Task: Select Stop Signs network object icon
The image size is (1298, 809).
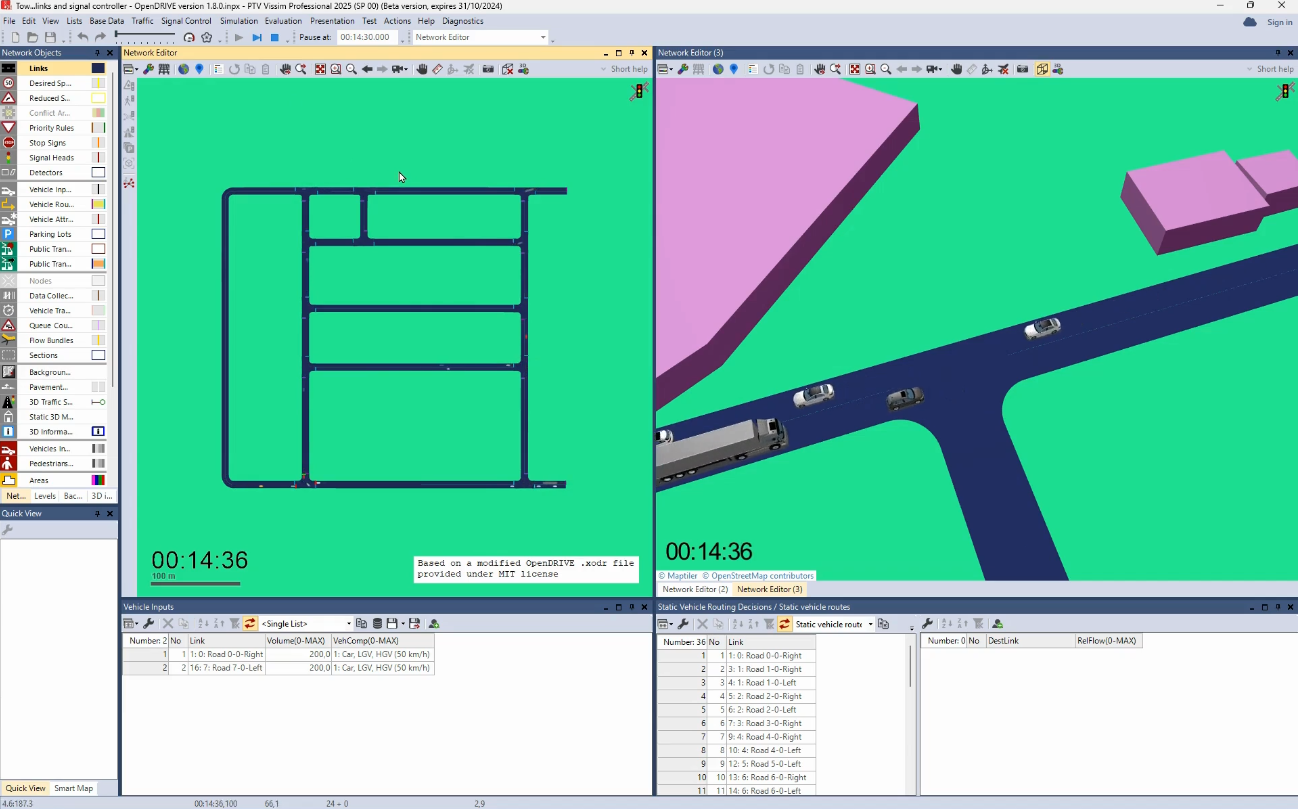Action: [8, 143]
